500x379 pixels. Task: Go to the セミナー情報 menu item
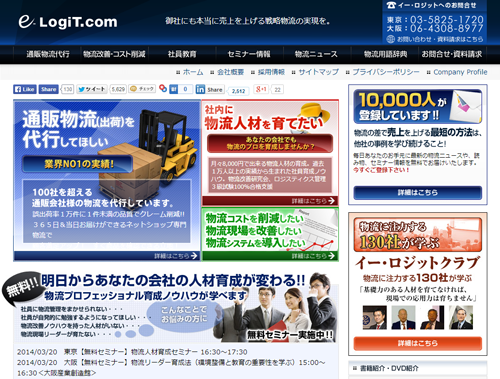tap(249, 54)
